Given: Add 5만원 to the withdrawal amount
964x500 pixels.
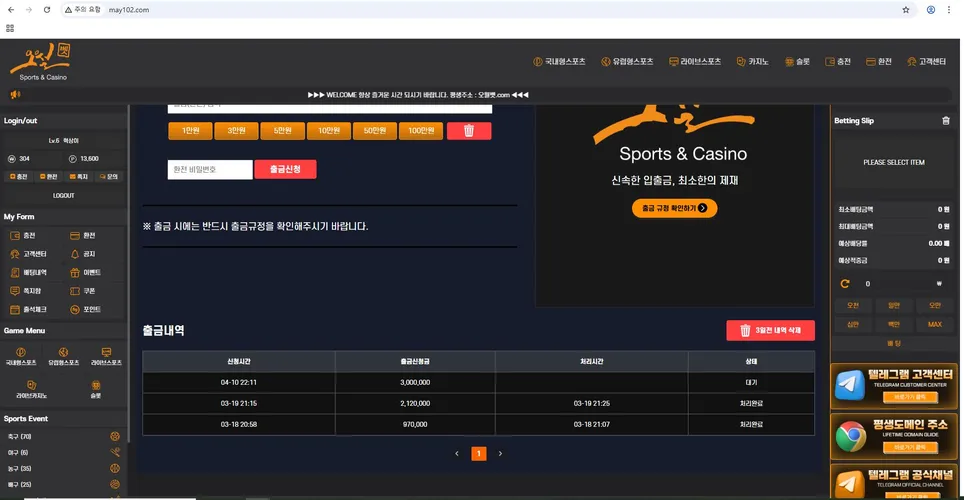Looking at the screenshot, I should pos(283,130).
